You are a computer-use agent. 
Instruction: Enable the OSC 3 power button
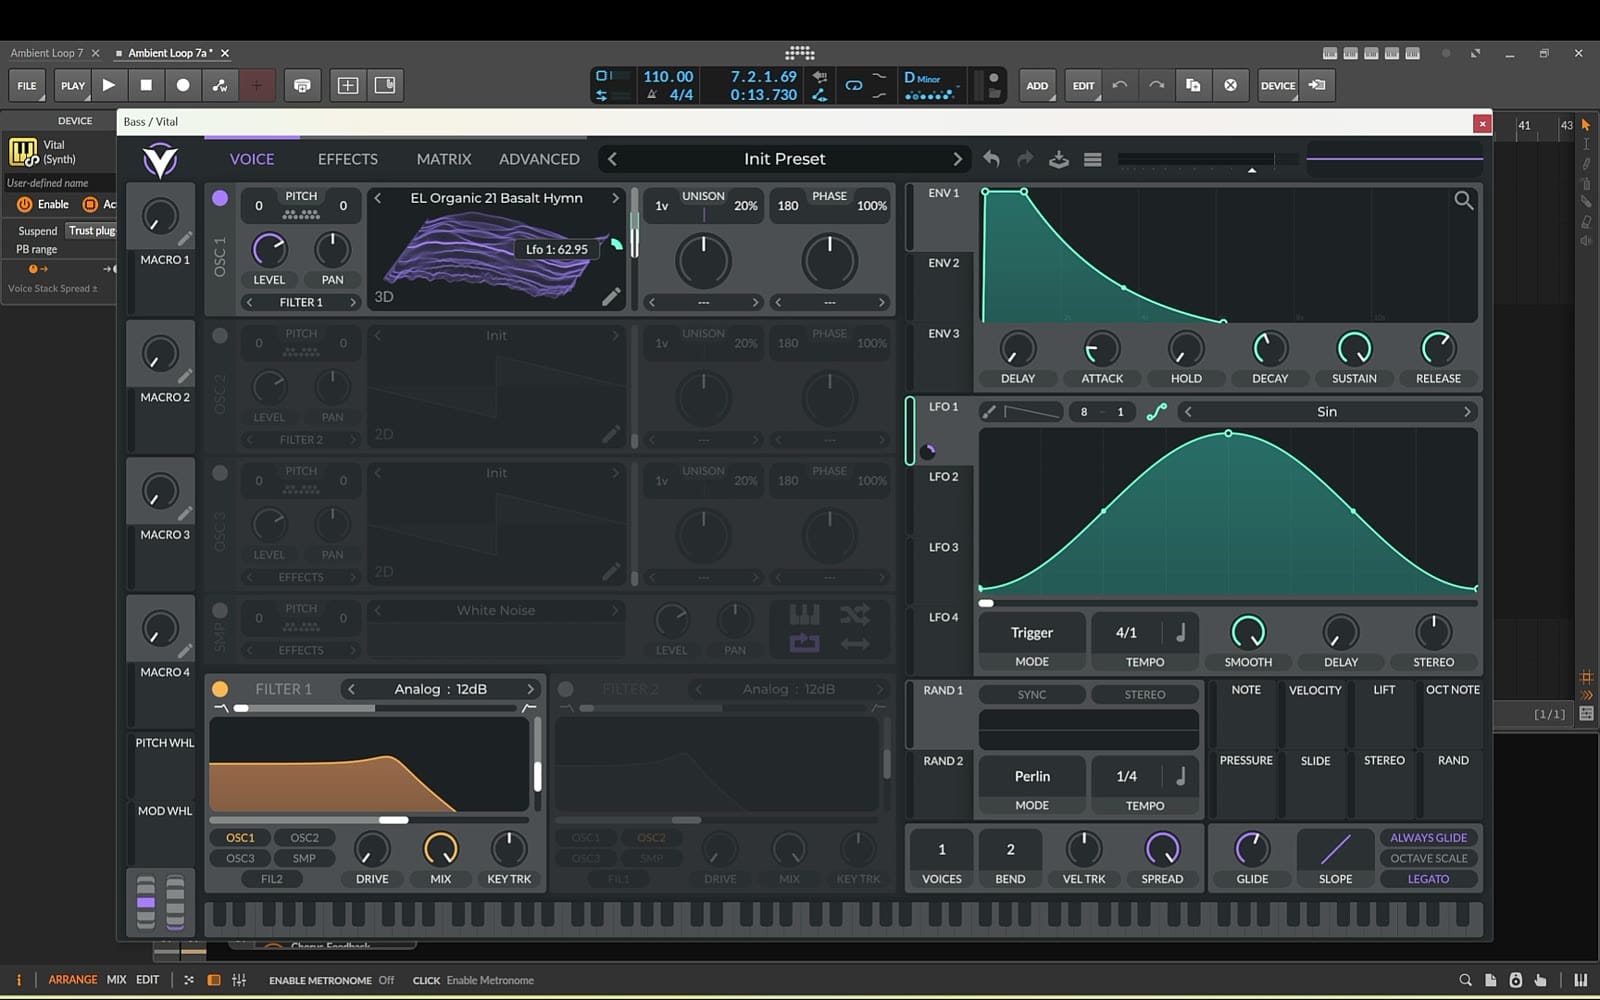[x=220, y=473]
